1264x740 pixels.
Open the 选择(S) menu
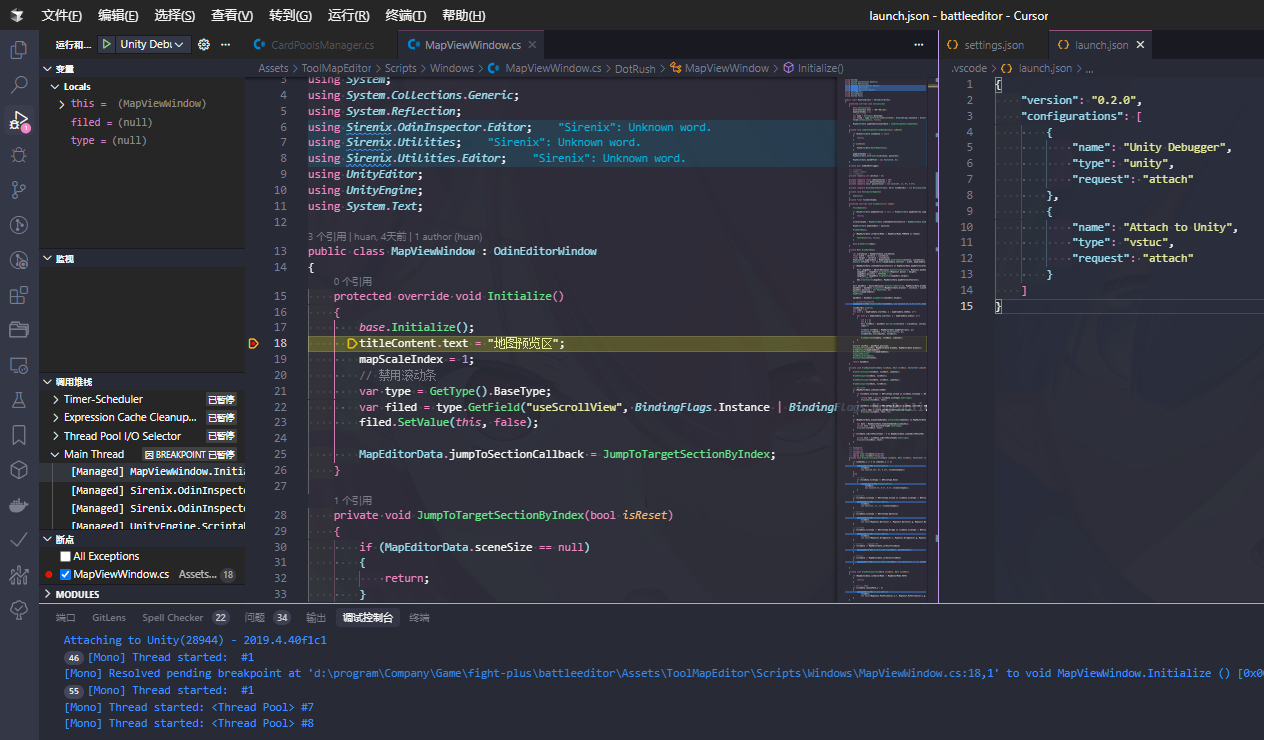175,15
